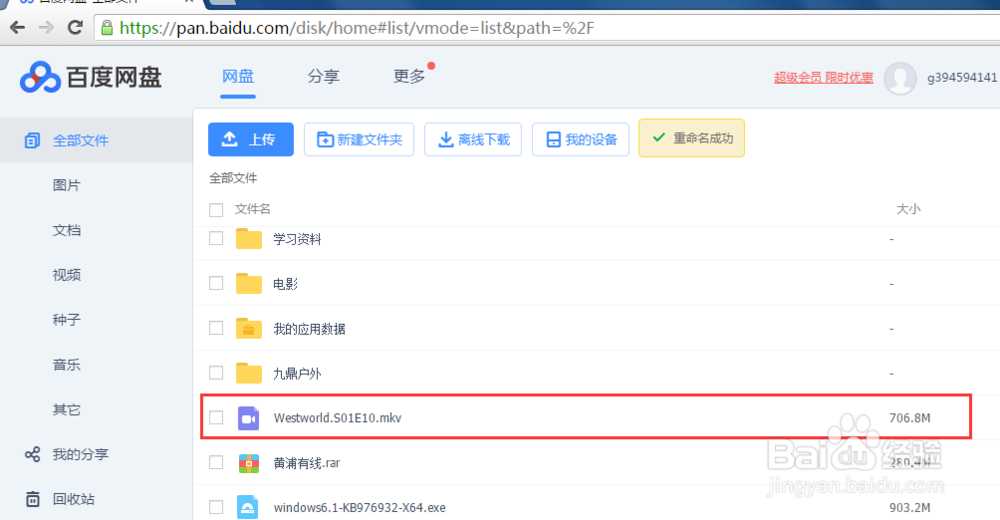This screenshot has height=520, width=1000.
Task: Open 回收站 in the sidebar
Action: [x=73, y=499]
